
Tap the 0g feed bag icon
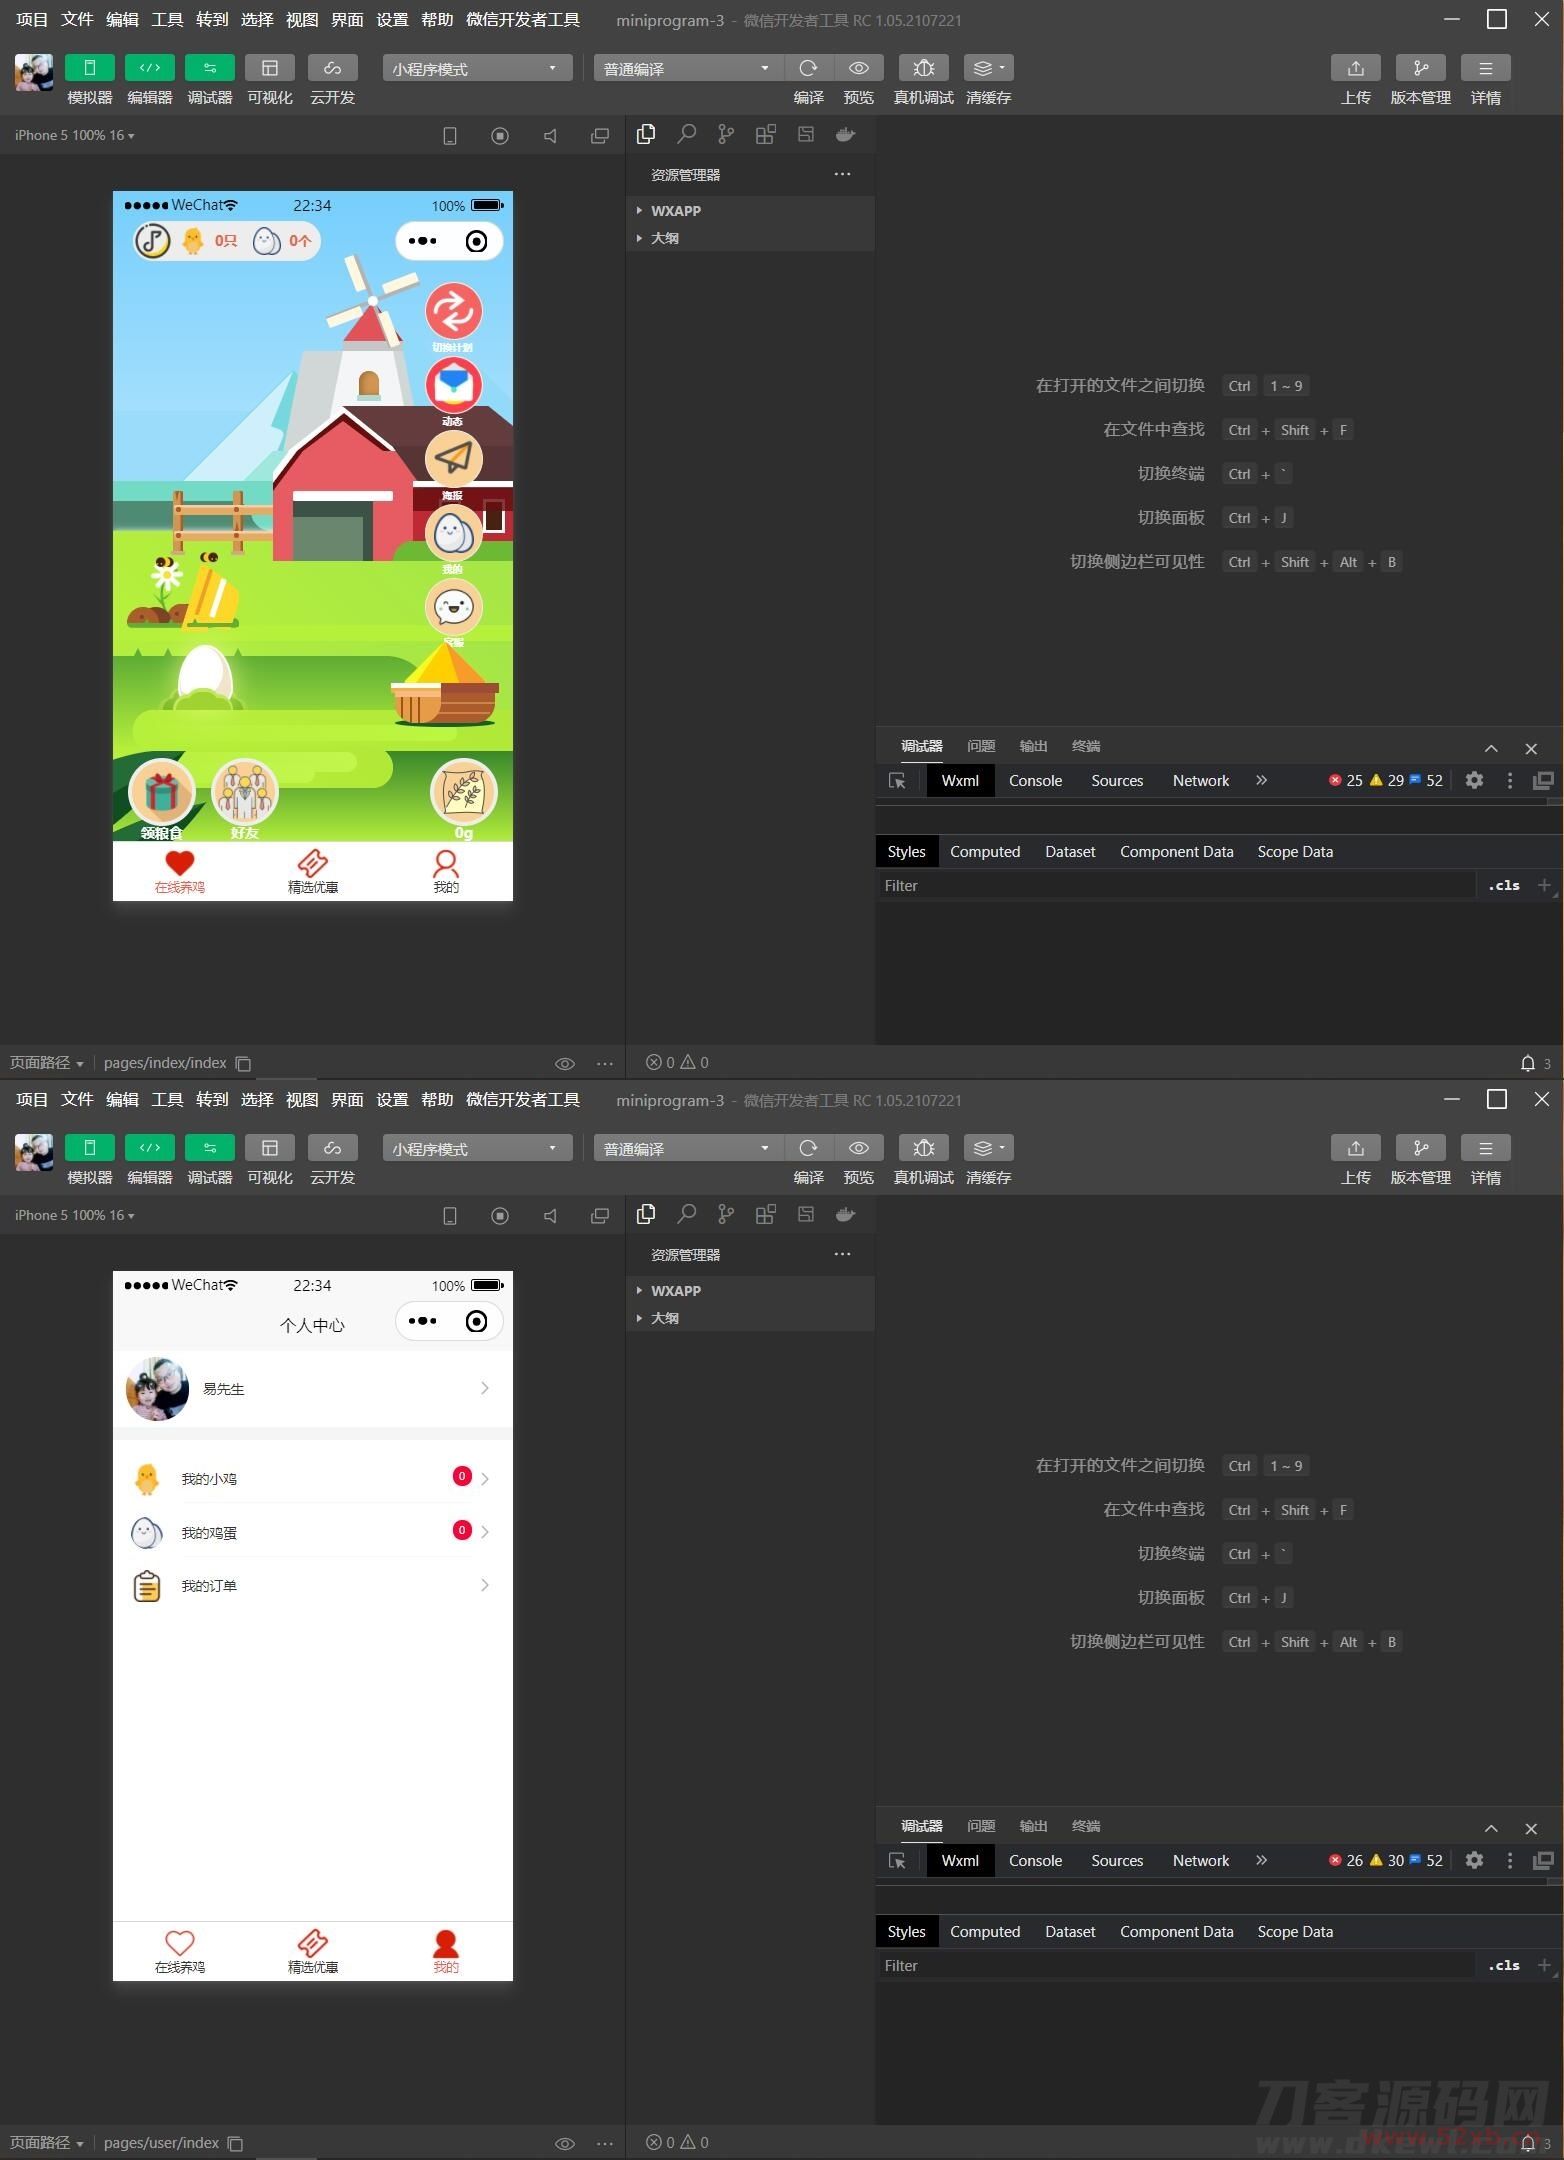[463, 793]
